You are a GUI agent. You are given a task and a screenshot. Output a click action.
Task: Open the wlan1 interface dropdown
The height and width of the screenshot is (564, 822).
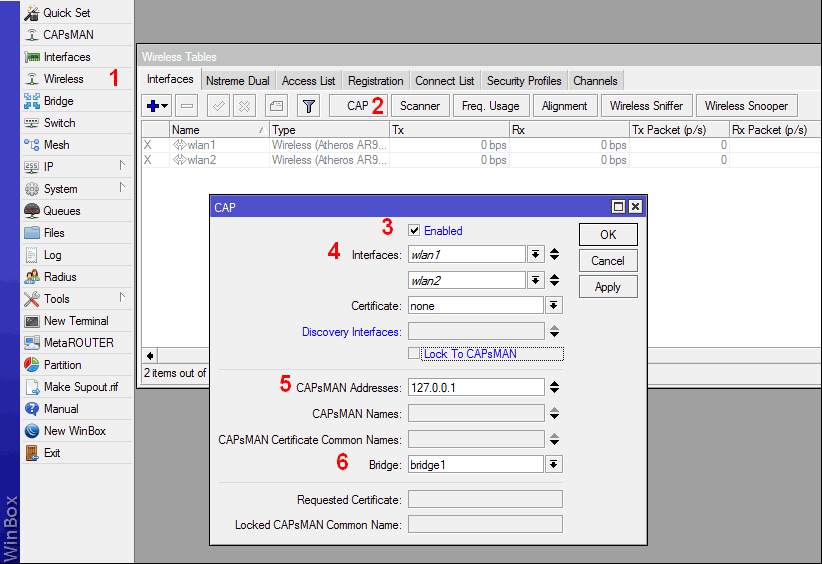coord(535,255)
